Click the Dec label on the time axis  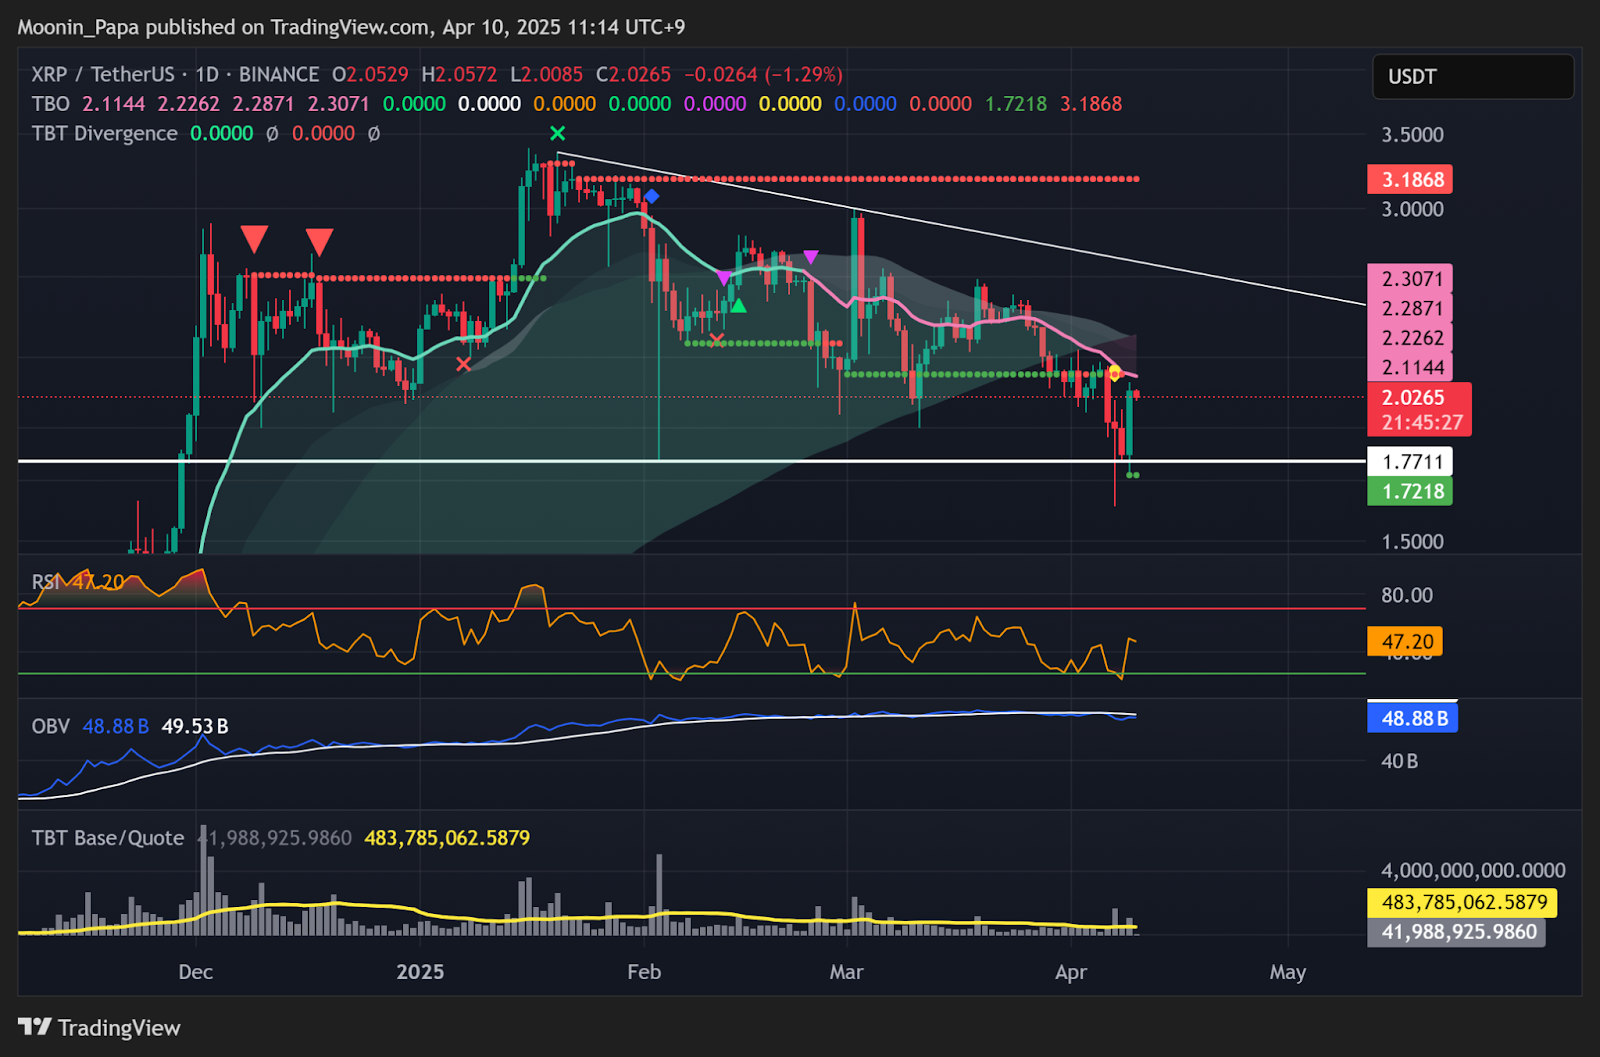point(195,972)
